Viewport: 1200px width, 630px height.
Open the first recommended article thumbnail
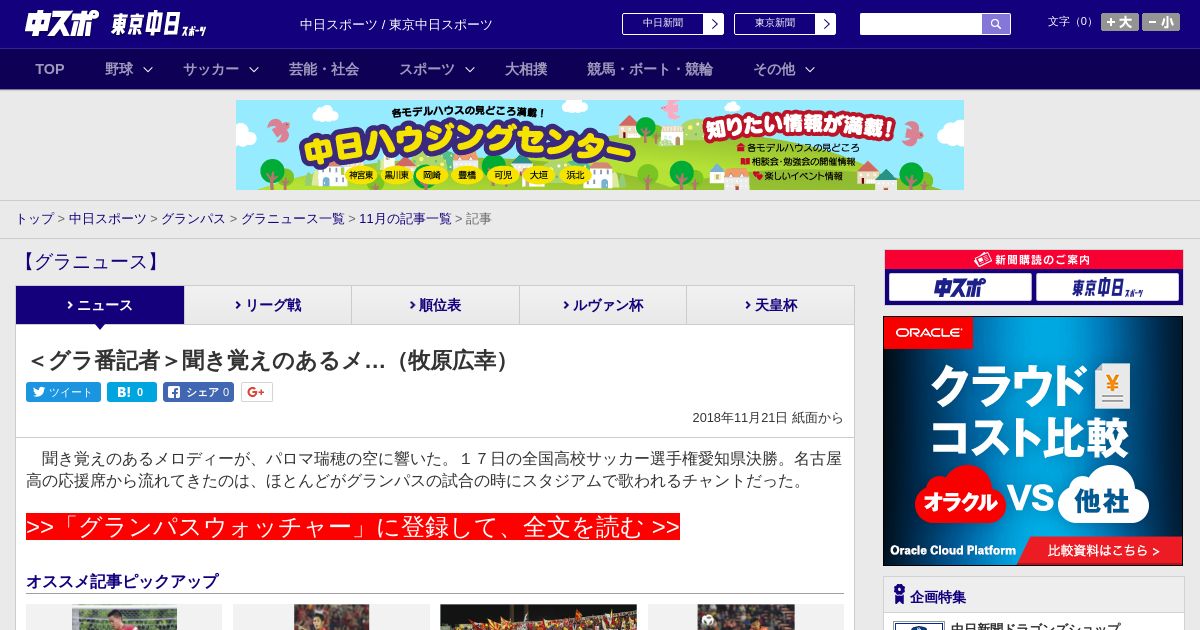(x=124, y=617)
